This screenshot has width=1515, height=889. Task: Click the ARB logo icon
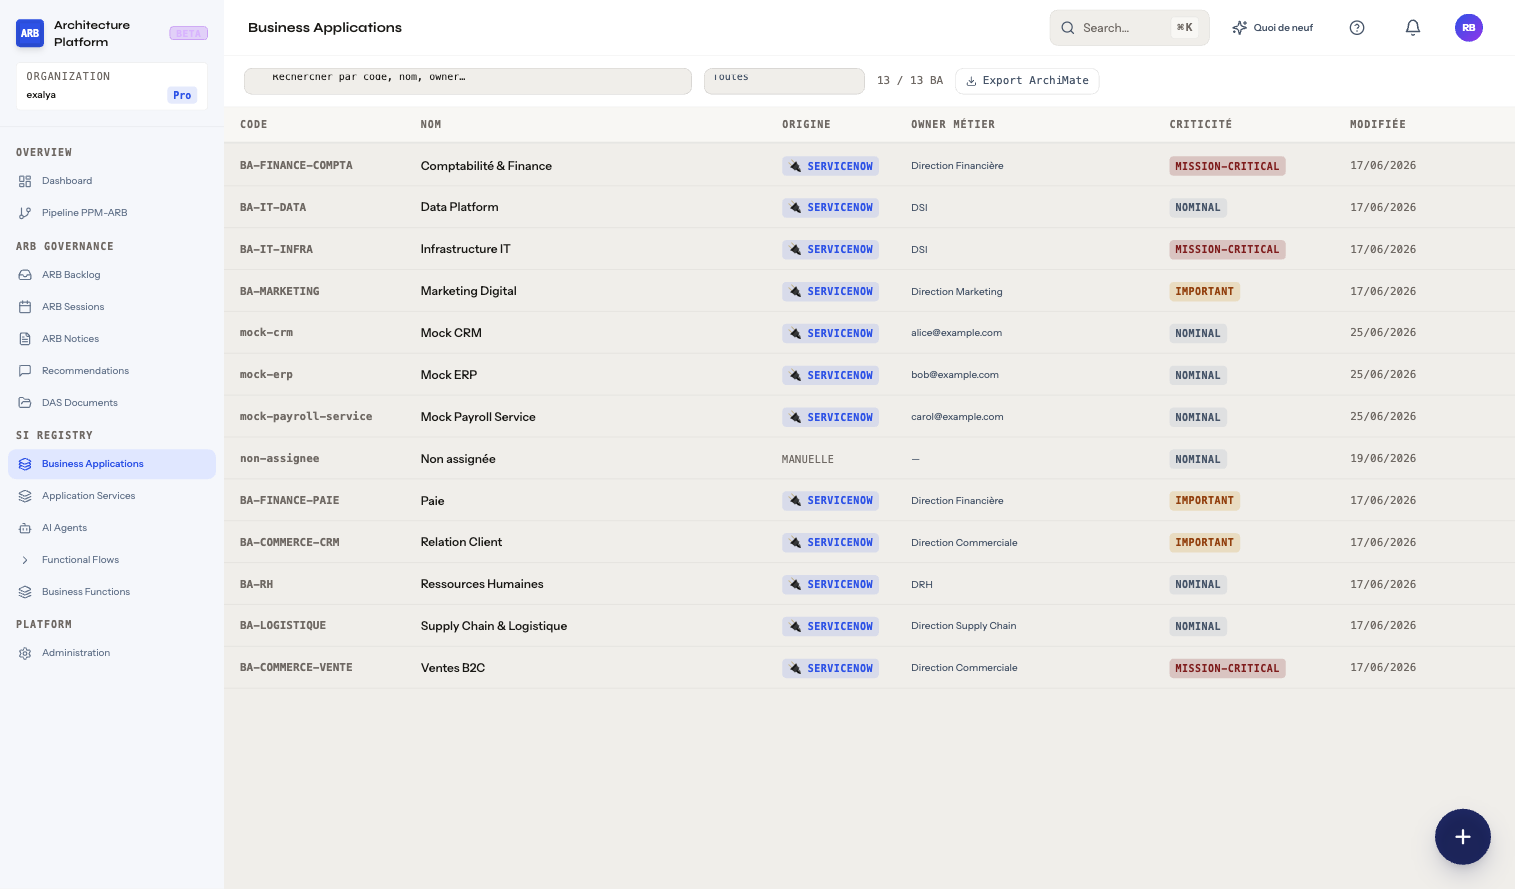tap(30, 33)
